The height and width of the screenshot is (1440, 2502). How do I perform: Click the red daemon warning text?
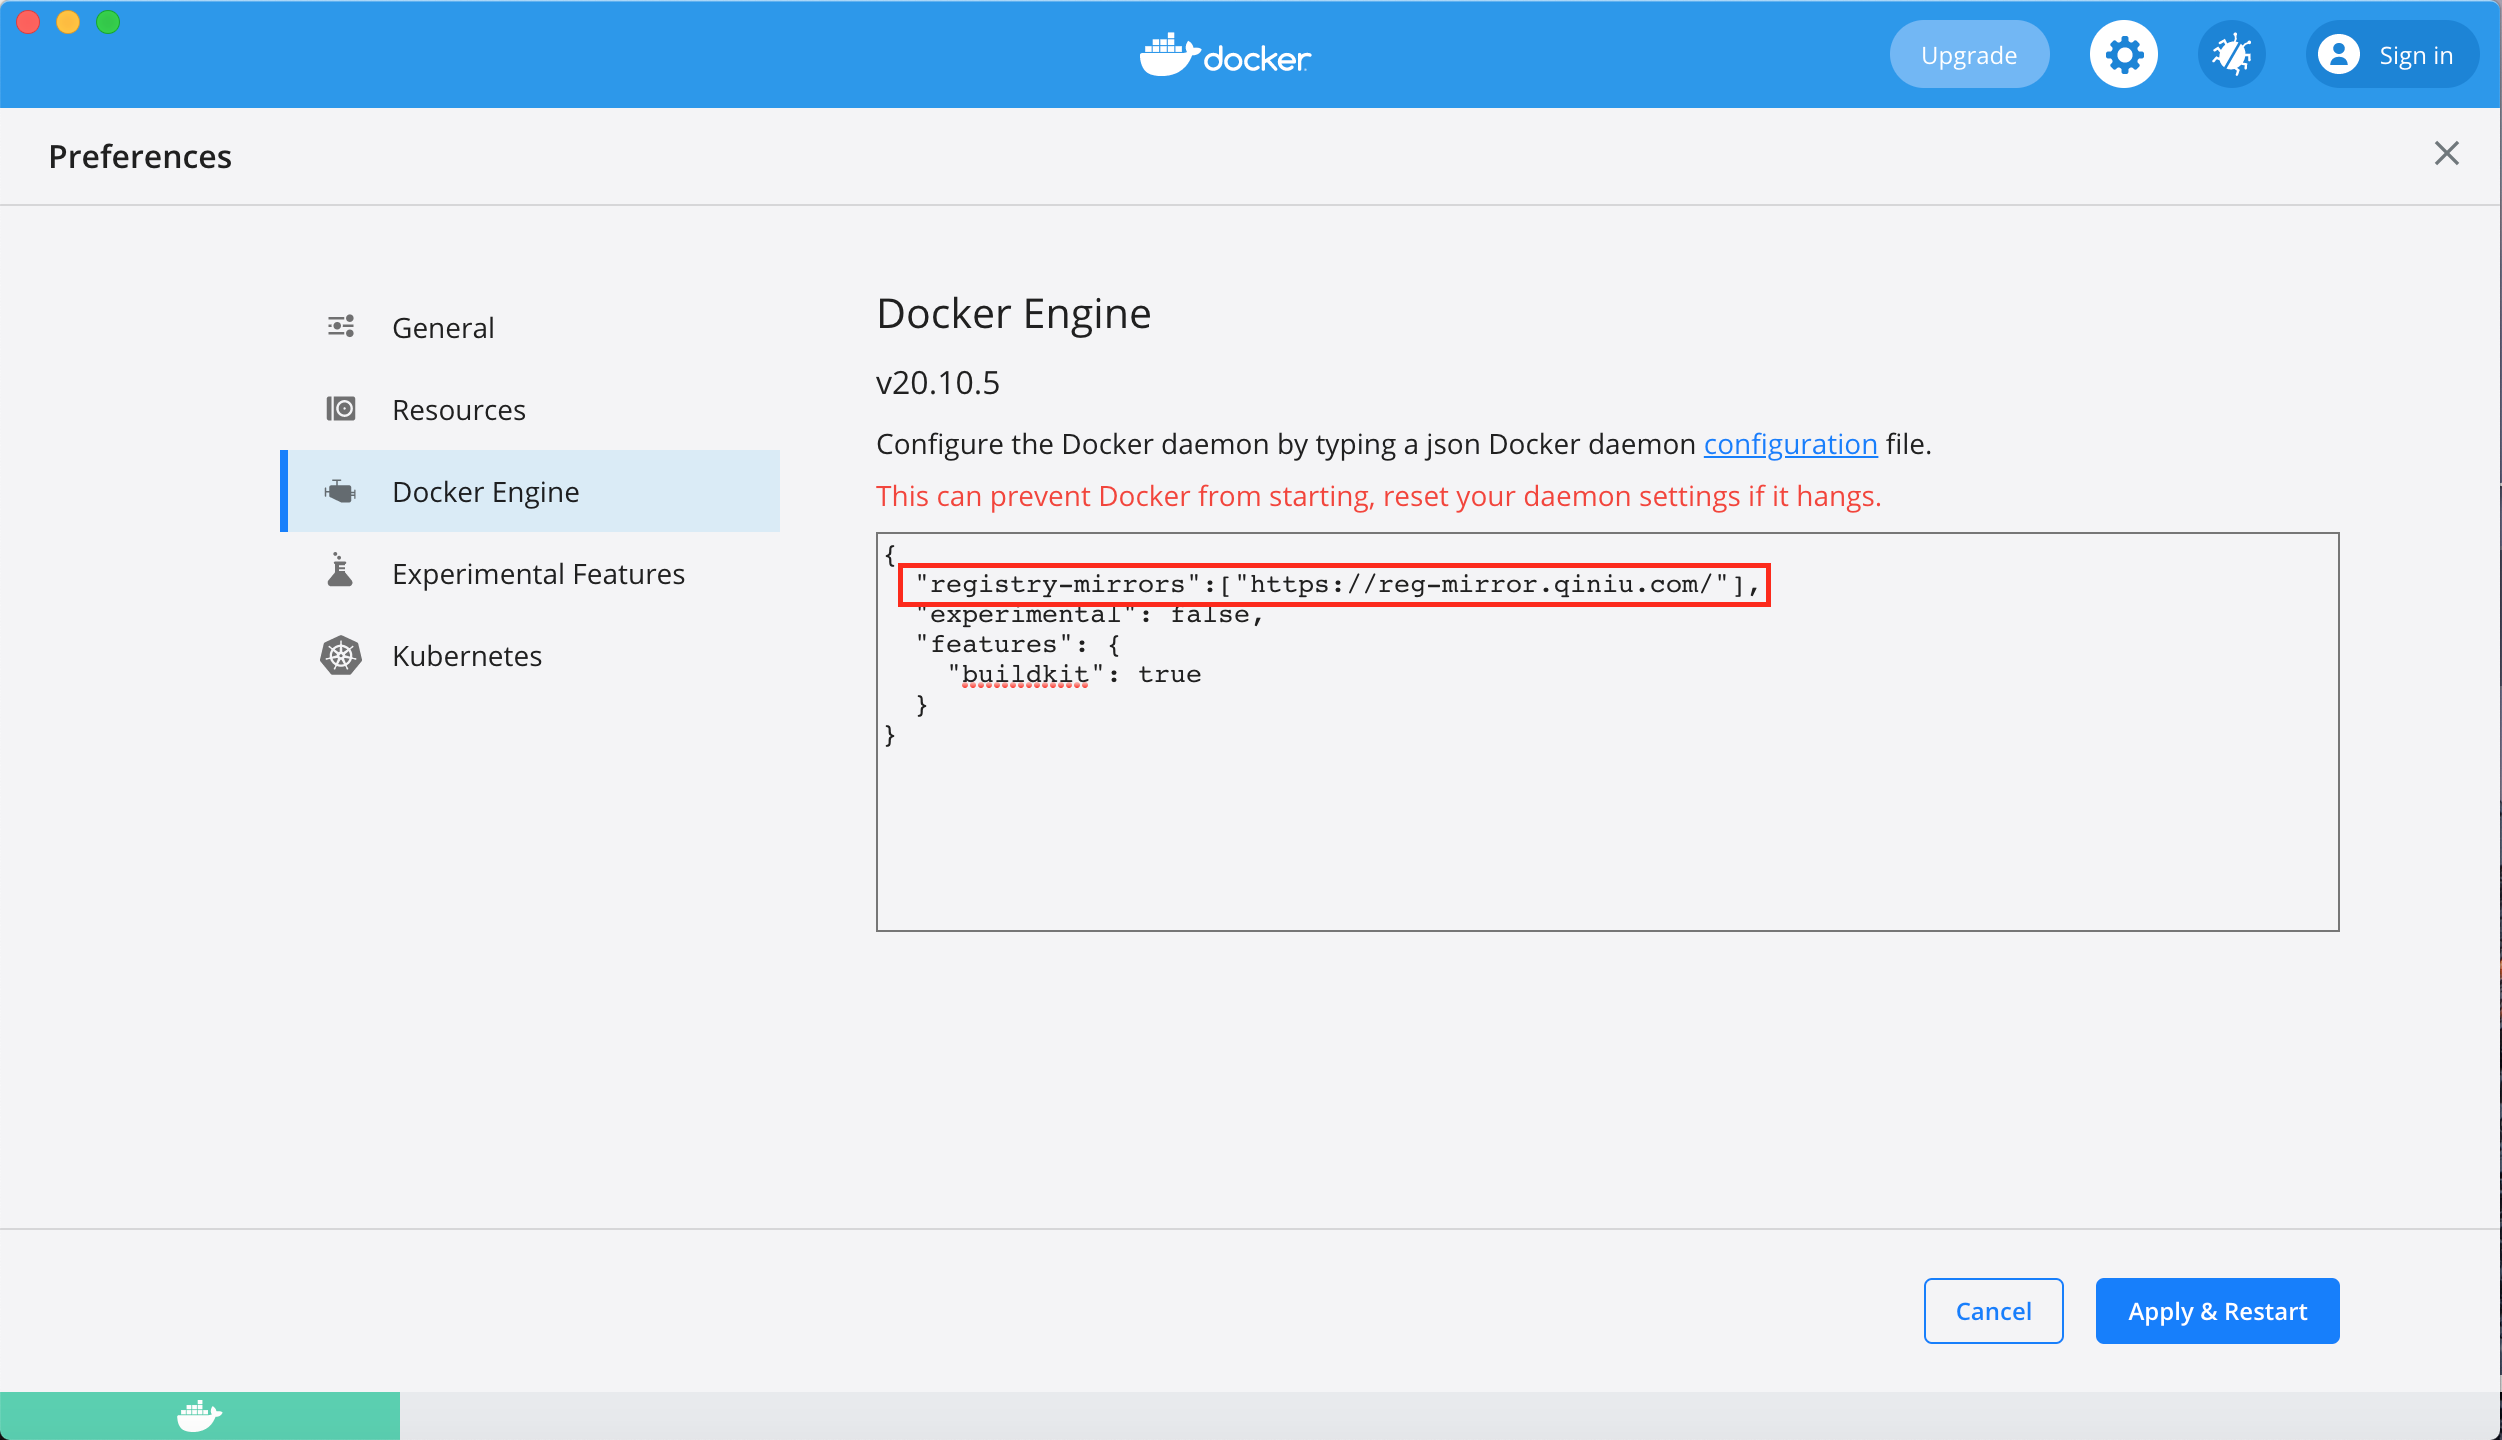[x=1378, y=496]
